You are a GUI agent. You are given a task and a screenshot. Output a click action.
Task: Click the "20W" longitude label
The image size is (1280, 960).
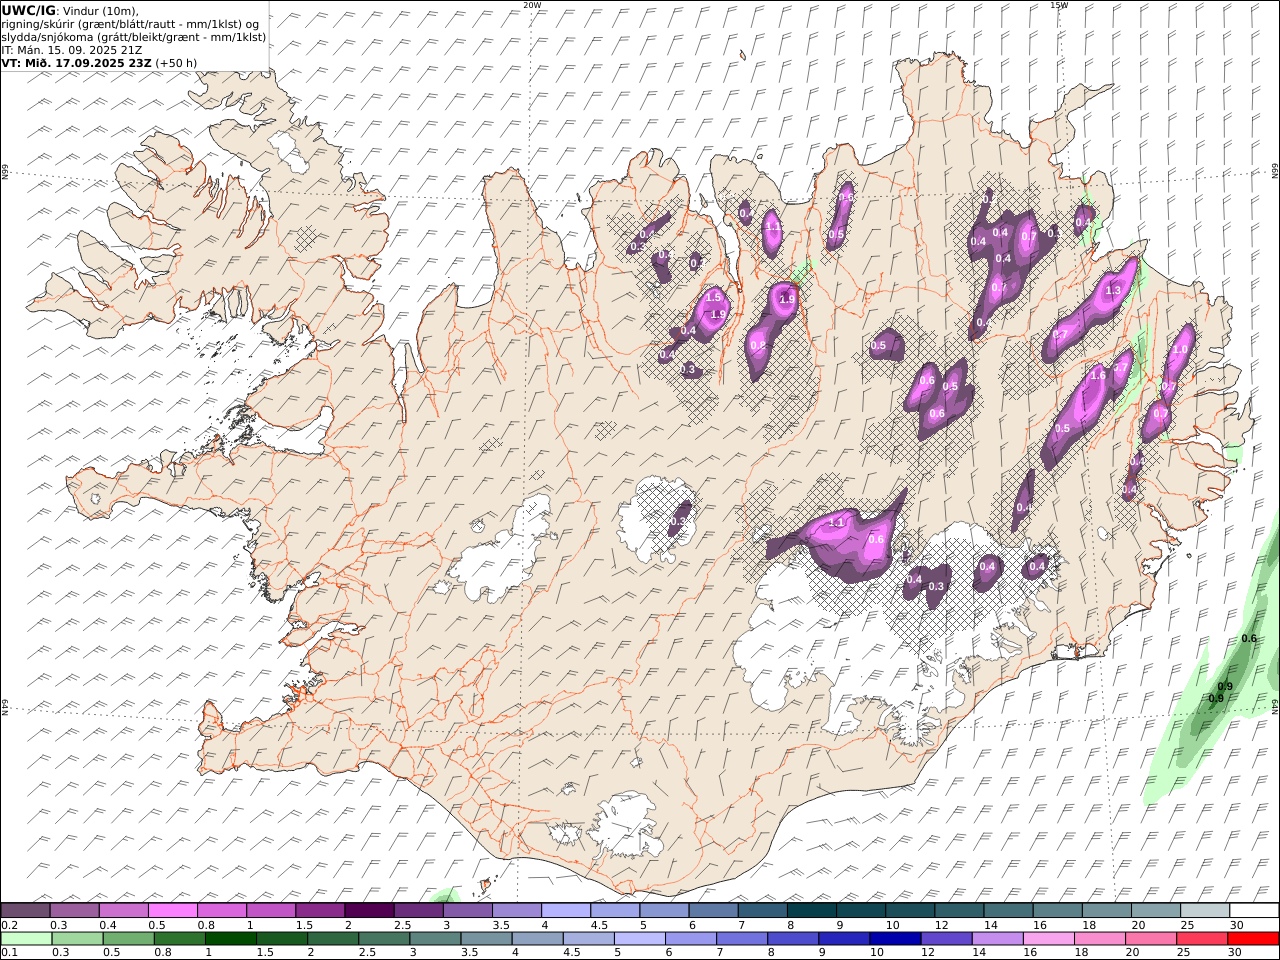point(532,5)
